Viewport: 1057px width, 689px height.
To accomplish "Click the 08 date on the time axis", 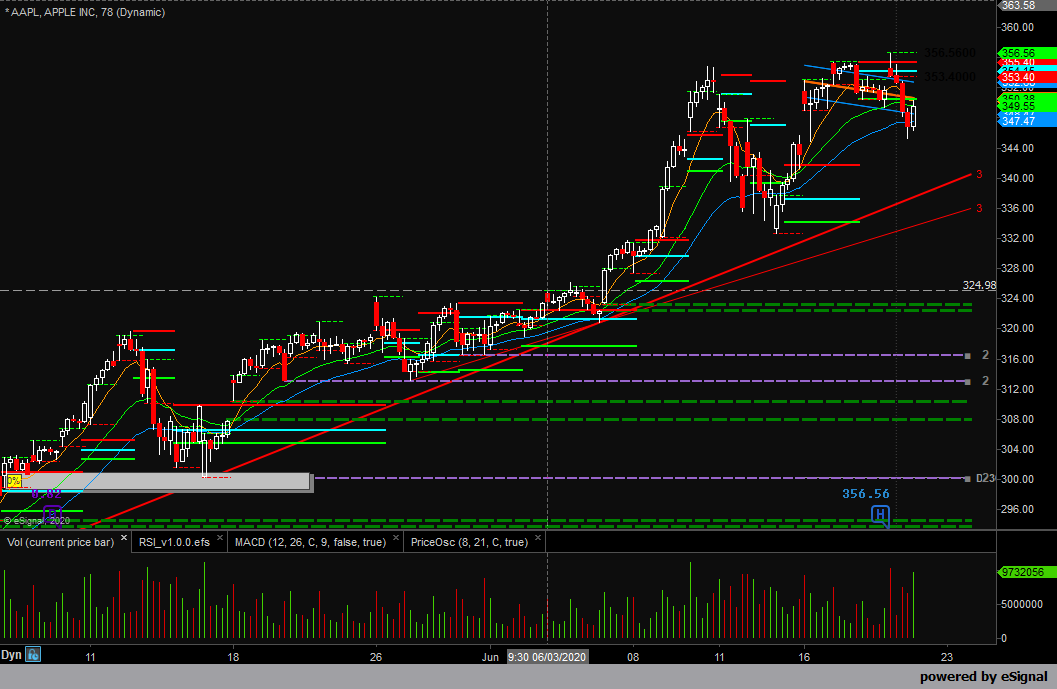I will [632, 657].
